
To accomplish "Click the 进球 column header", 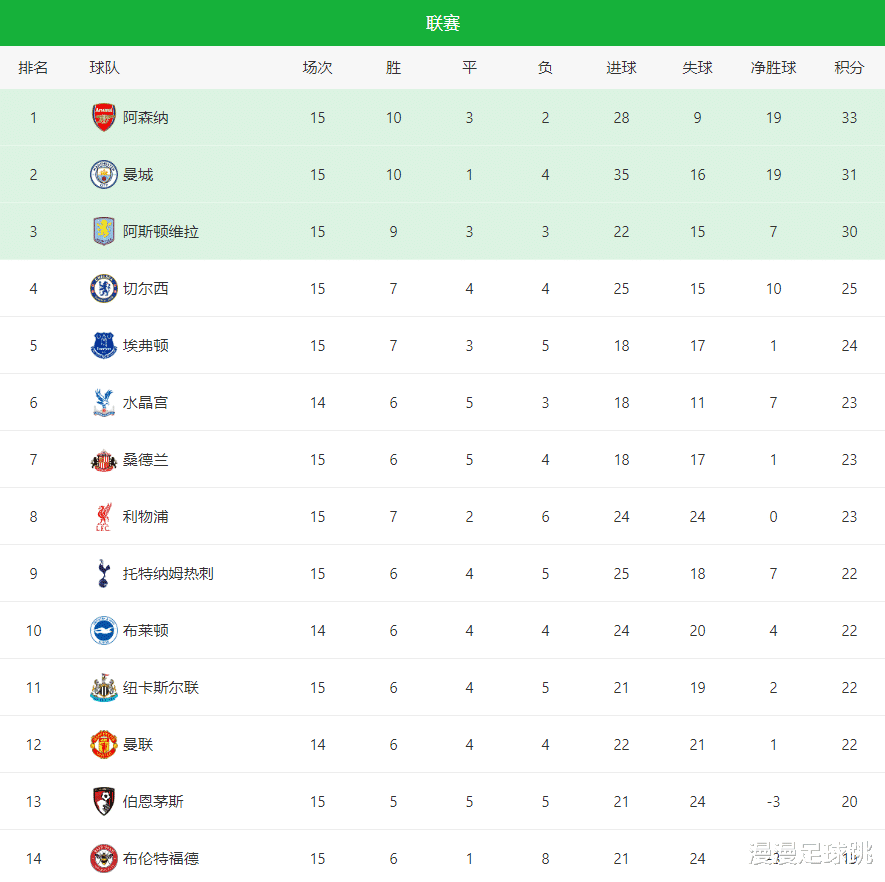I will [621, 68].
